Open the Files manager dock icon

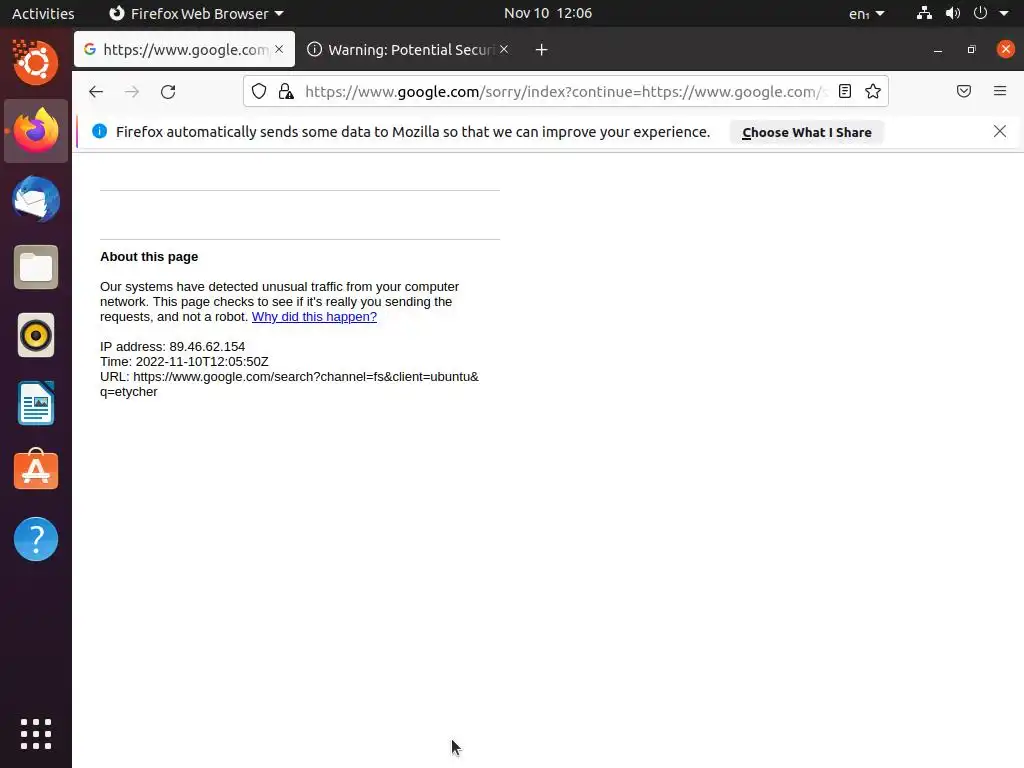click(36, 267)
